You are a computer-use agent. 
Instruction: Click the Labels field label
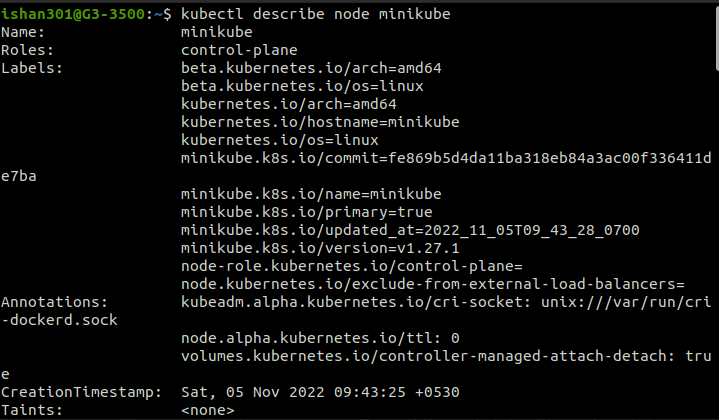coord(29,68)
